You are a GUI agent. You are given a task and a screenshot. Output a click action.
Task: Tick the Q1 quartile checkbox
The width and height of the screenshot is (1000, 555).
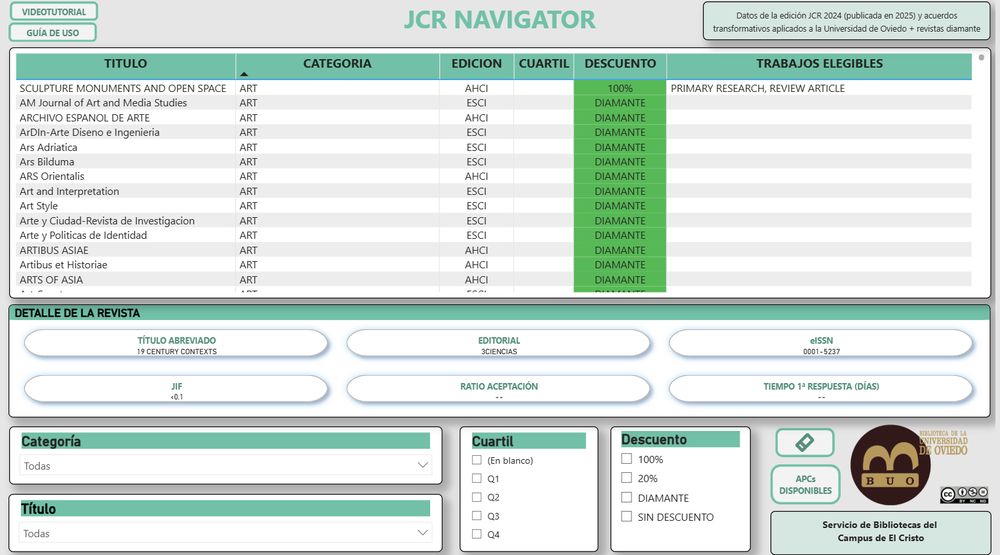[476, 478]
